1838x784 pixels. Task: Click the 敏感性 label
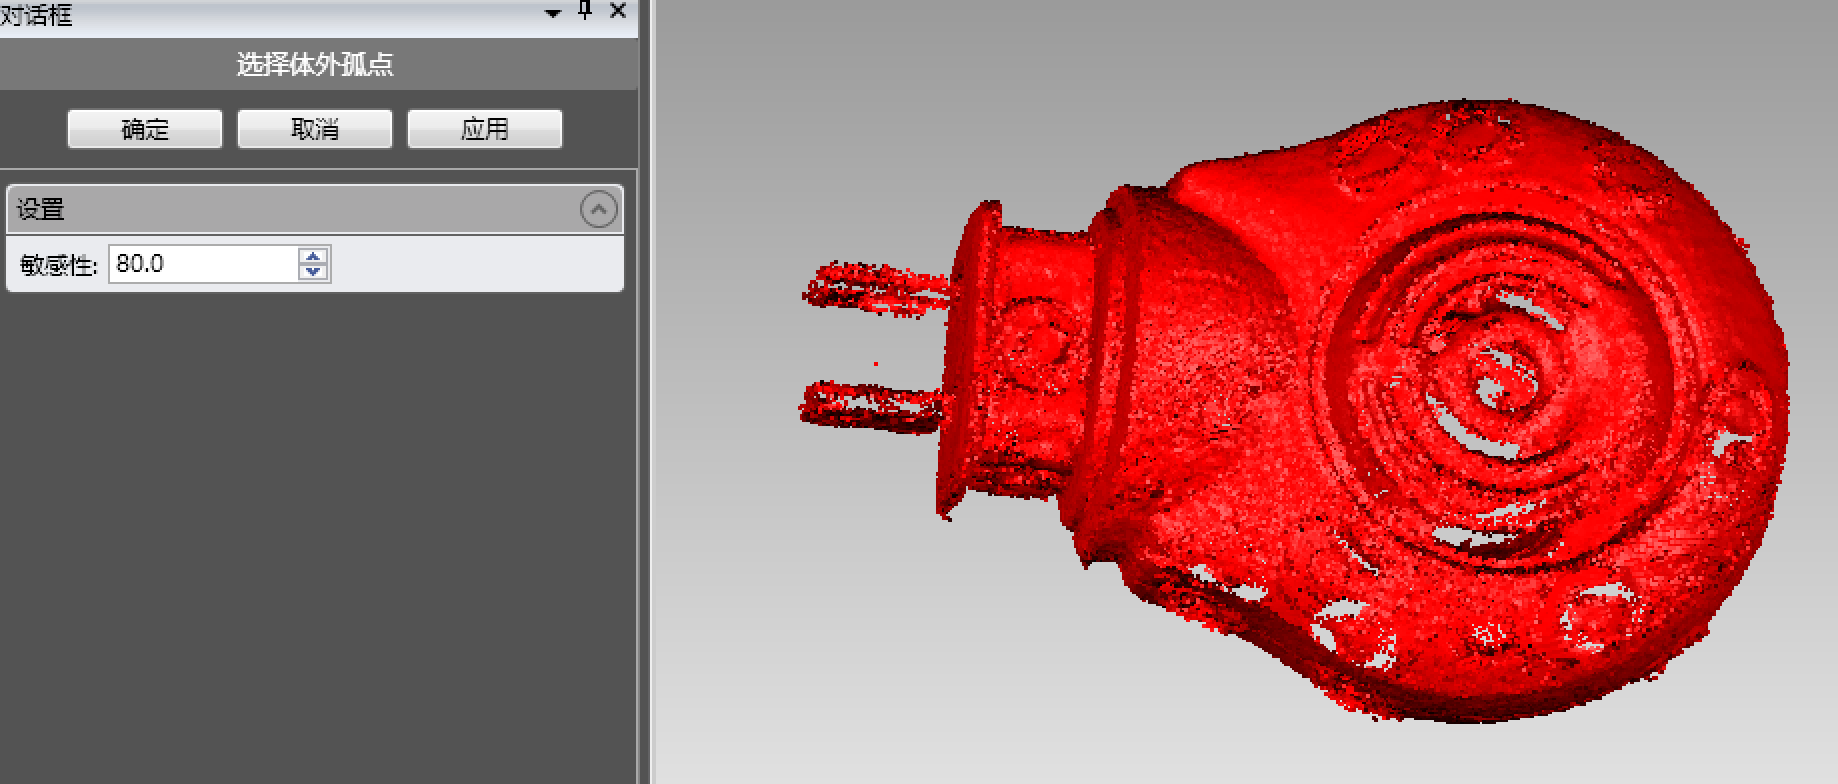(58, 265)
